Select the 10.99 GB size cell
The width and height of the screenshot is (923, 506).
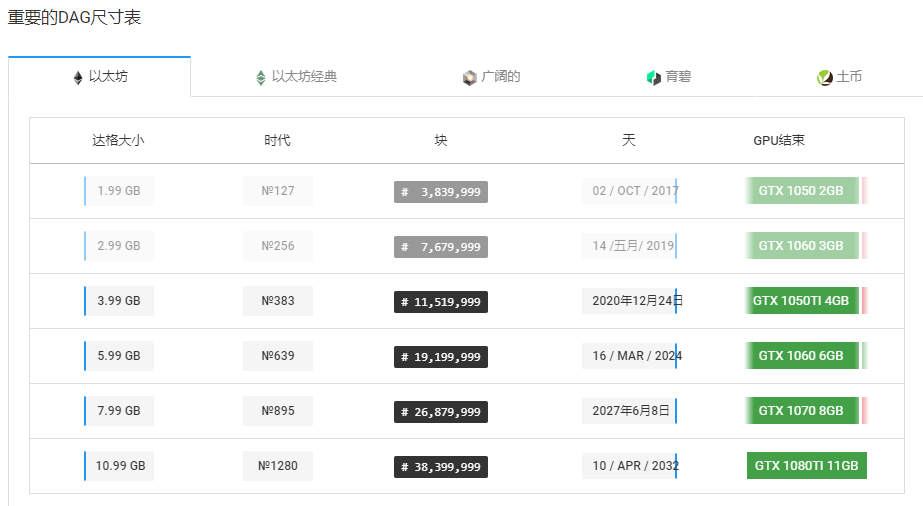click(x=119, y=465)
